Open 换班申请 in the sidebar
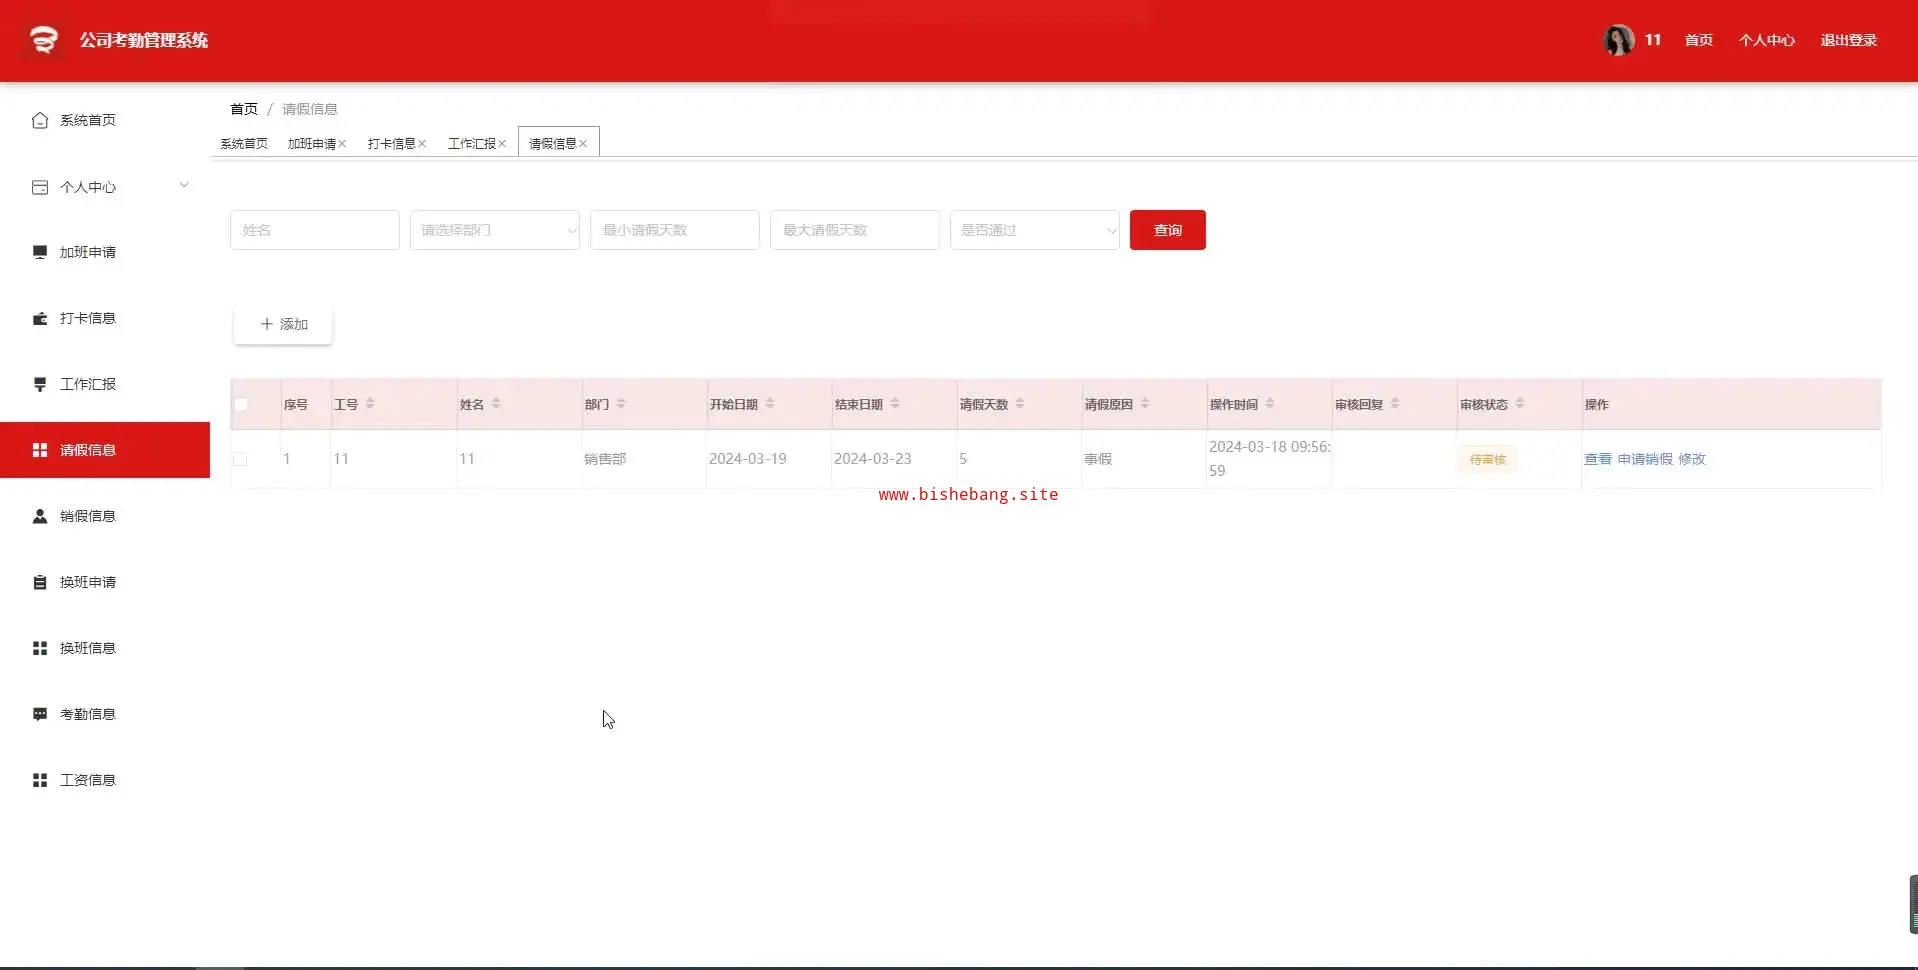The image size is (1918, 970). point(105,582)
